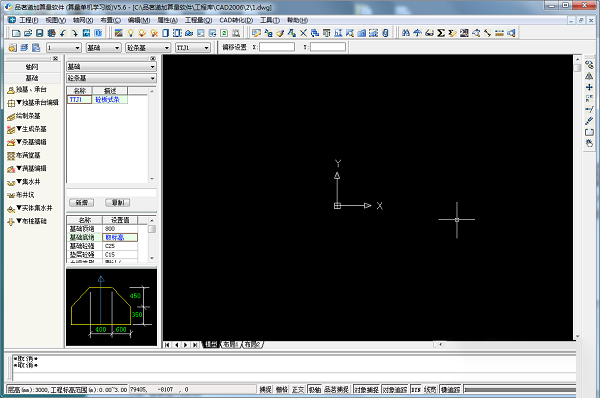Open the floor number dropdown showing 1
Screen dimensions: 600x398
64,48
